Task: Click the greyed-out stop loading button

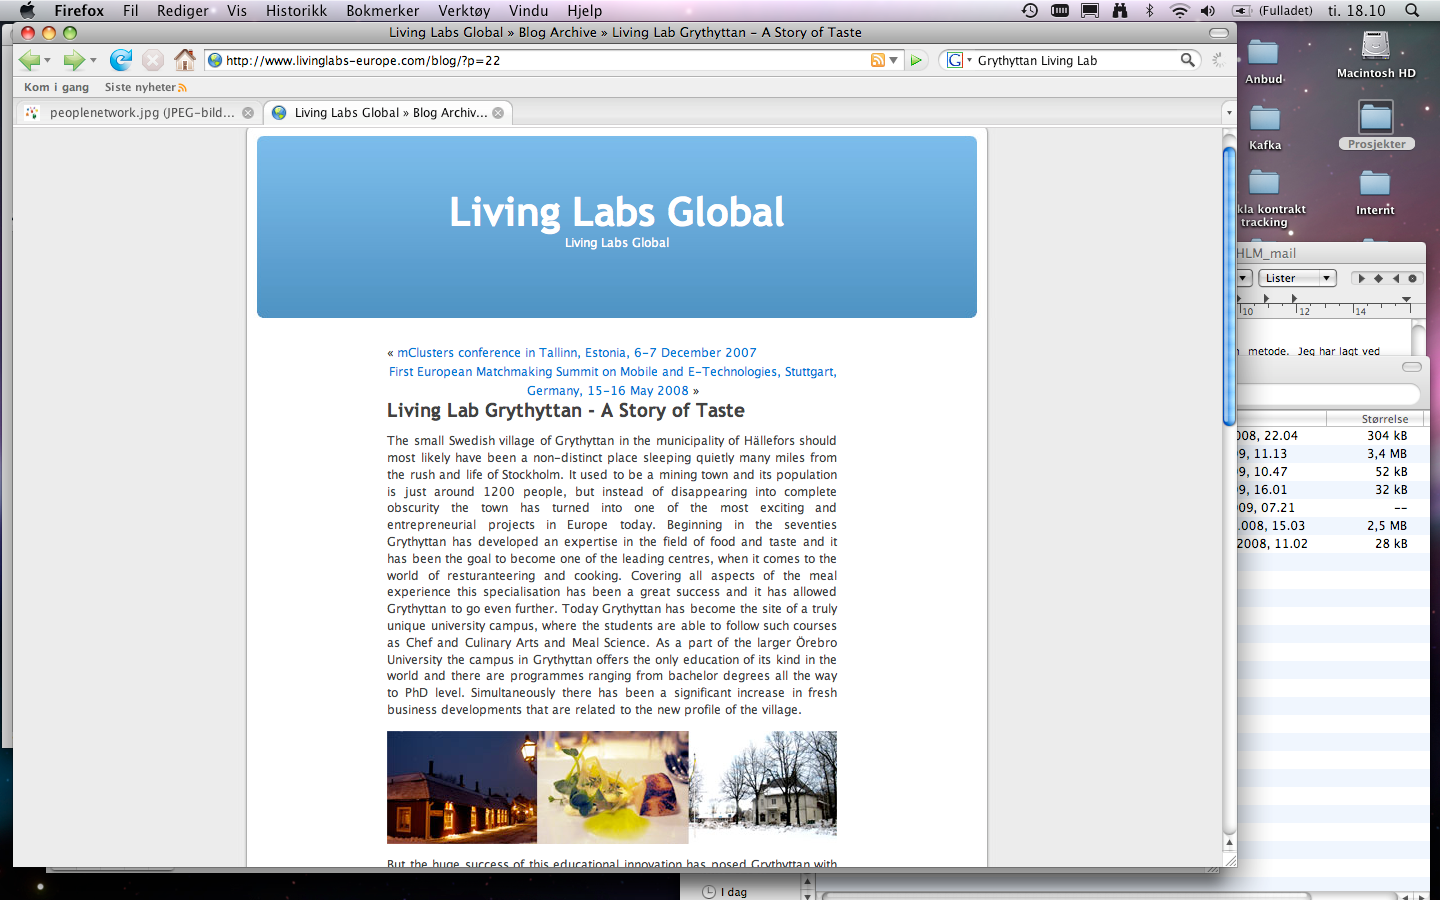Action: tap(153, 60)
